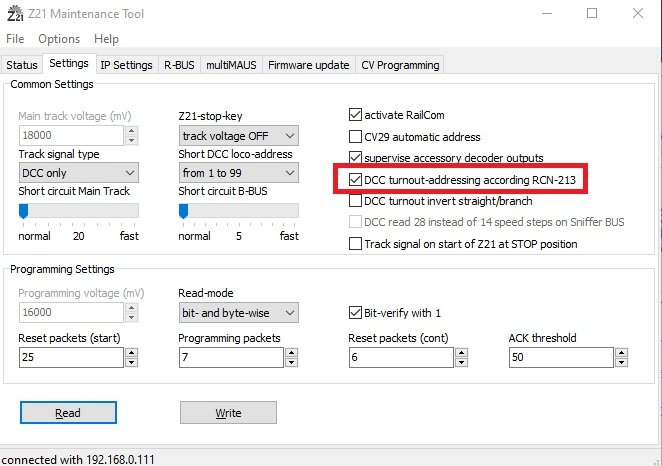Screen dimensions: 662x466
Task: Click the Main track voltage field
Action: point(71,135)
